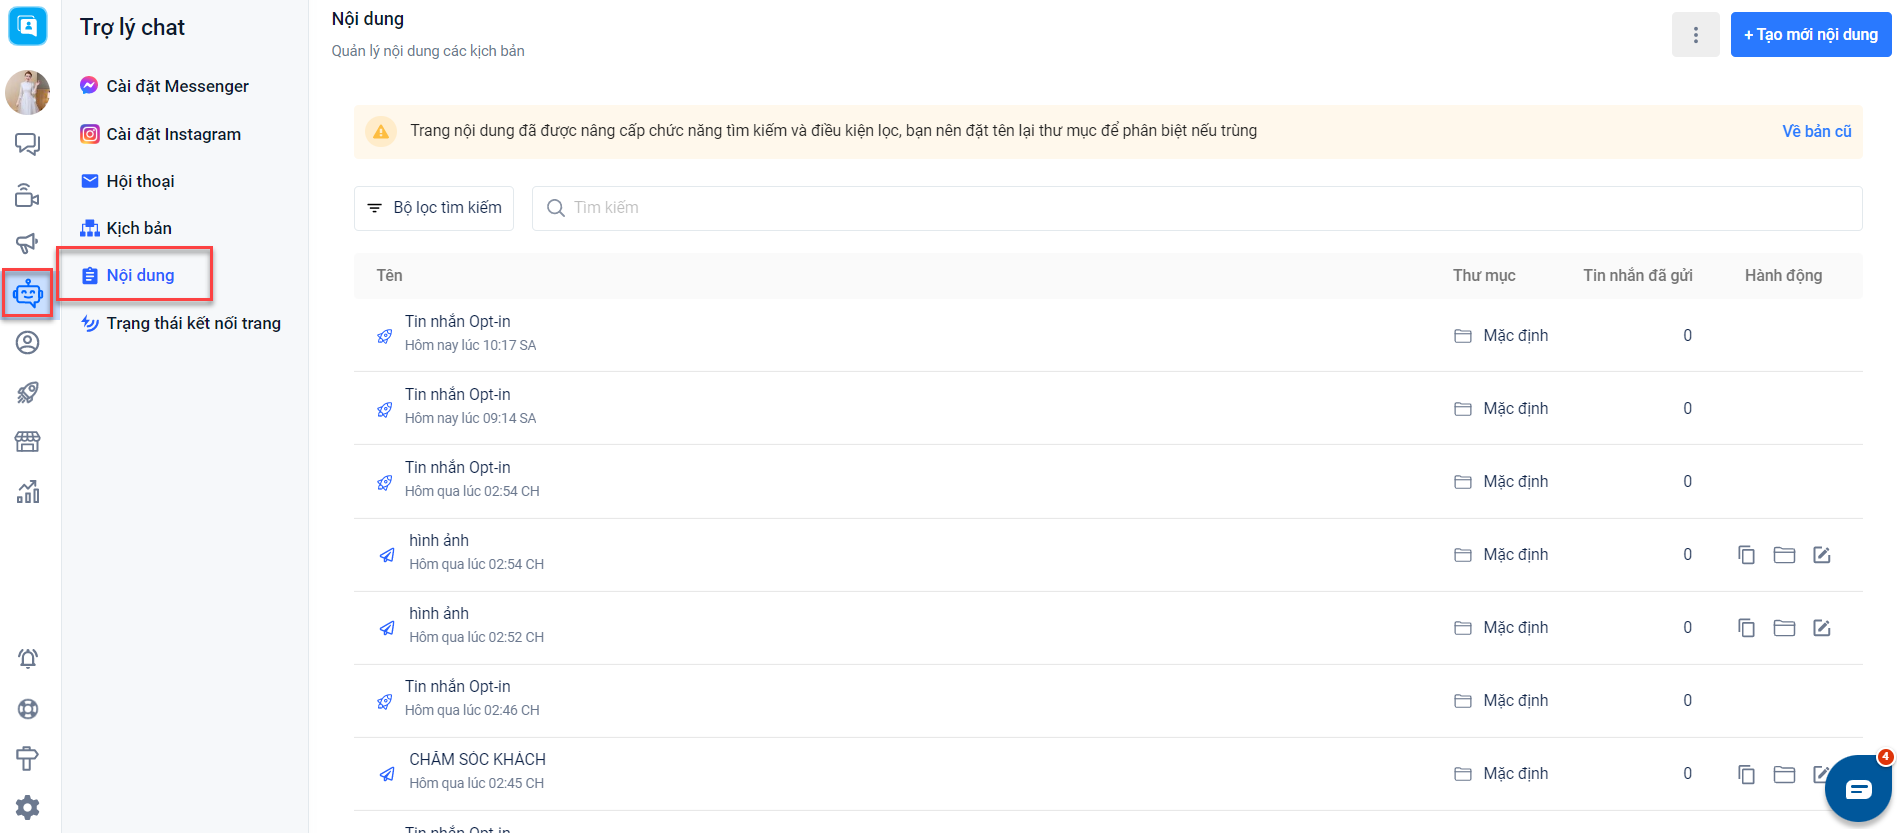Click the help lifebuoy icon in sidebar
This screenshot has width=1899, height=833.
pos(28,709)
